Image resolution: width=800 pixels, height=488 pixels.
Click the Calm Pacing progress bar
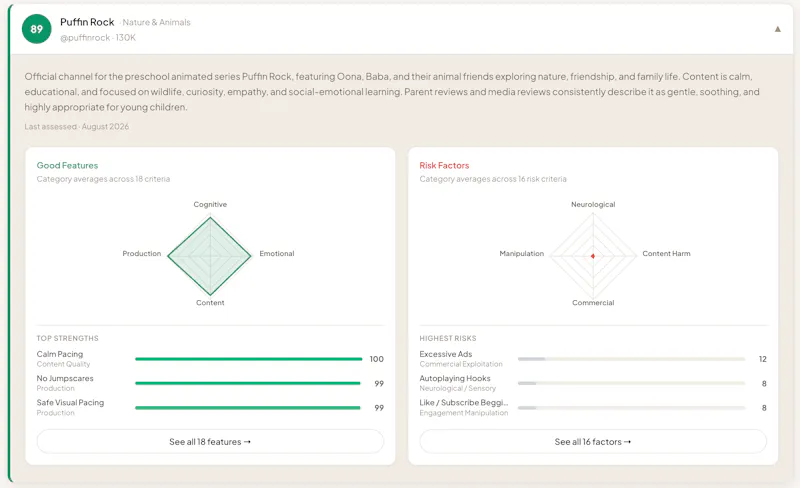[x=248, y=359]
